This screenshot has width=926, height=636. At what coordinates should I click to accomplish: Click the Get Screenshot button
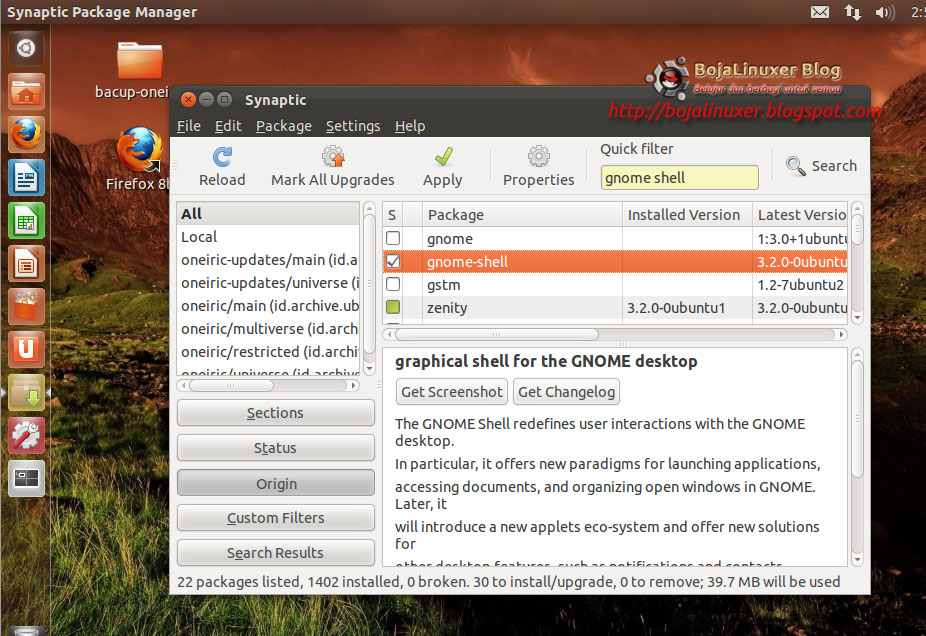(452, 392)
